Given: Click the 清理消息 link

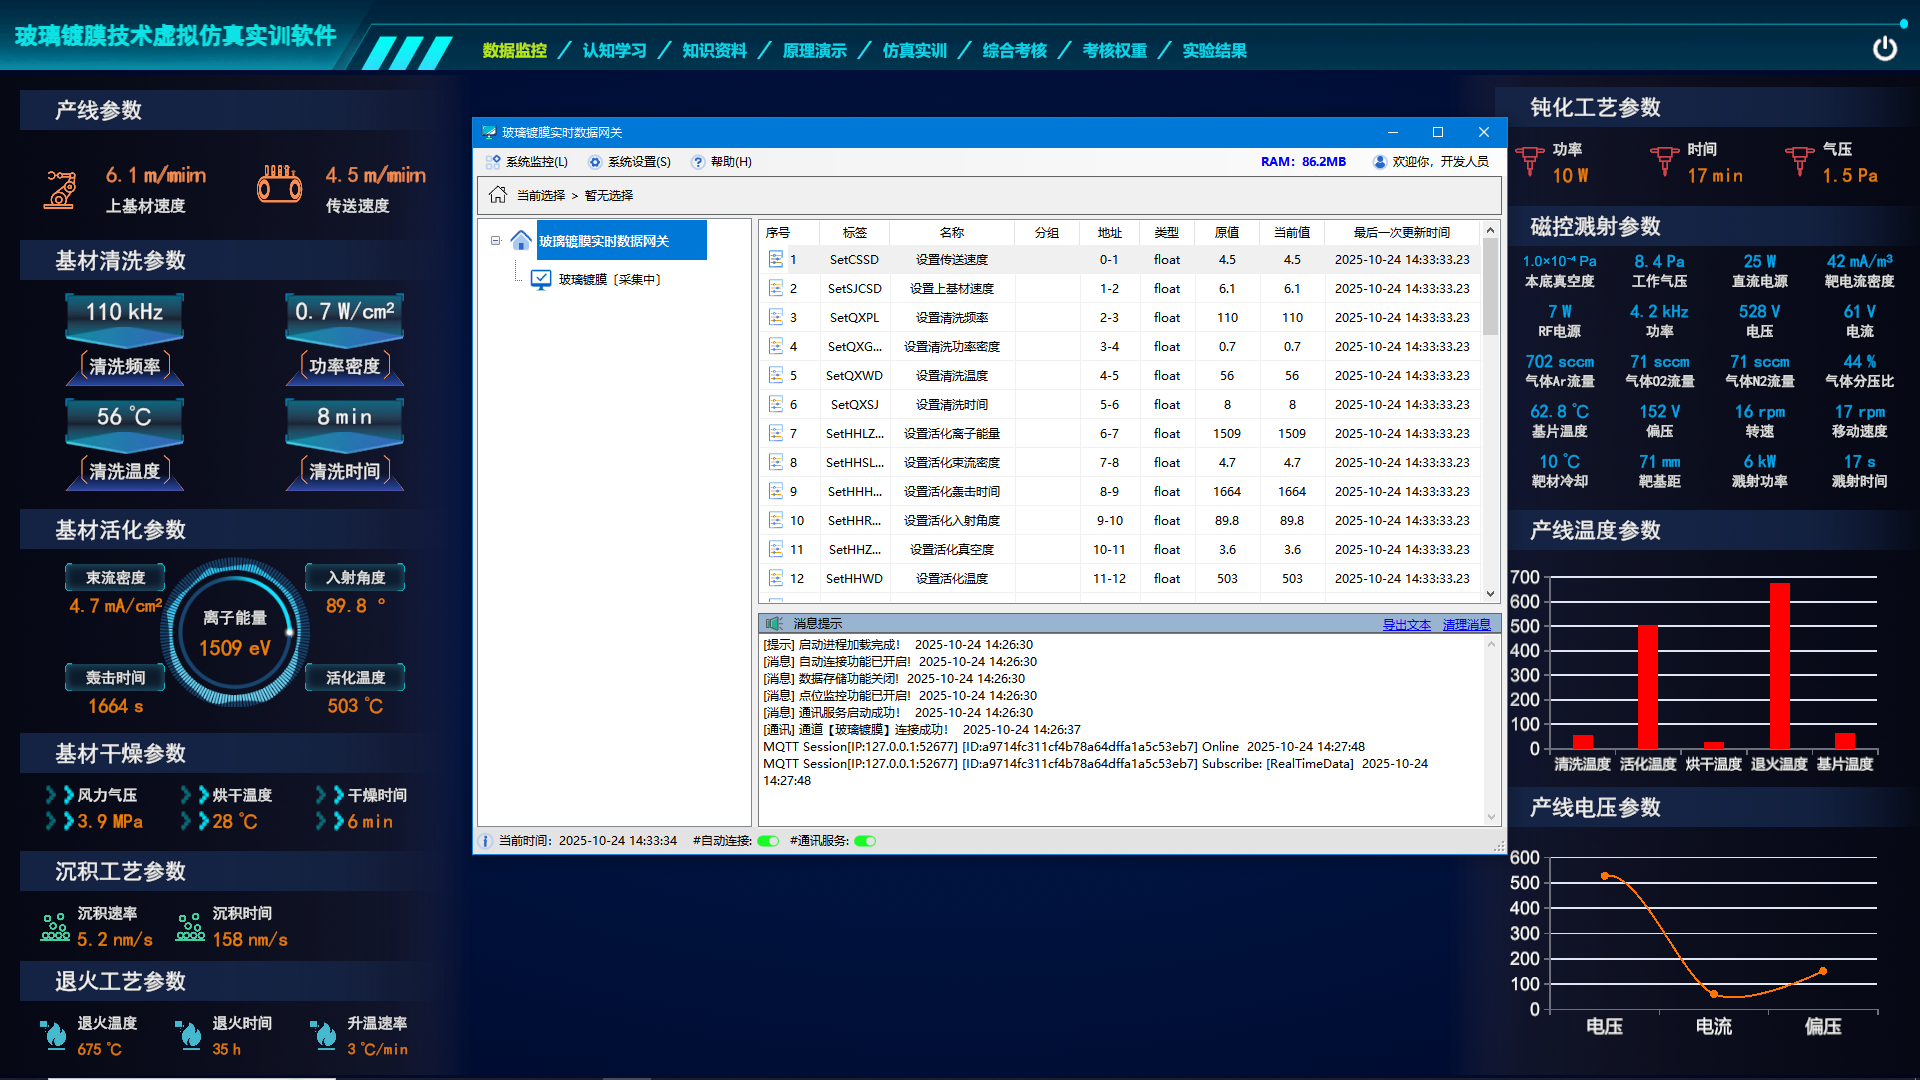Looking at the screenshot, I should coord(1466,625).
